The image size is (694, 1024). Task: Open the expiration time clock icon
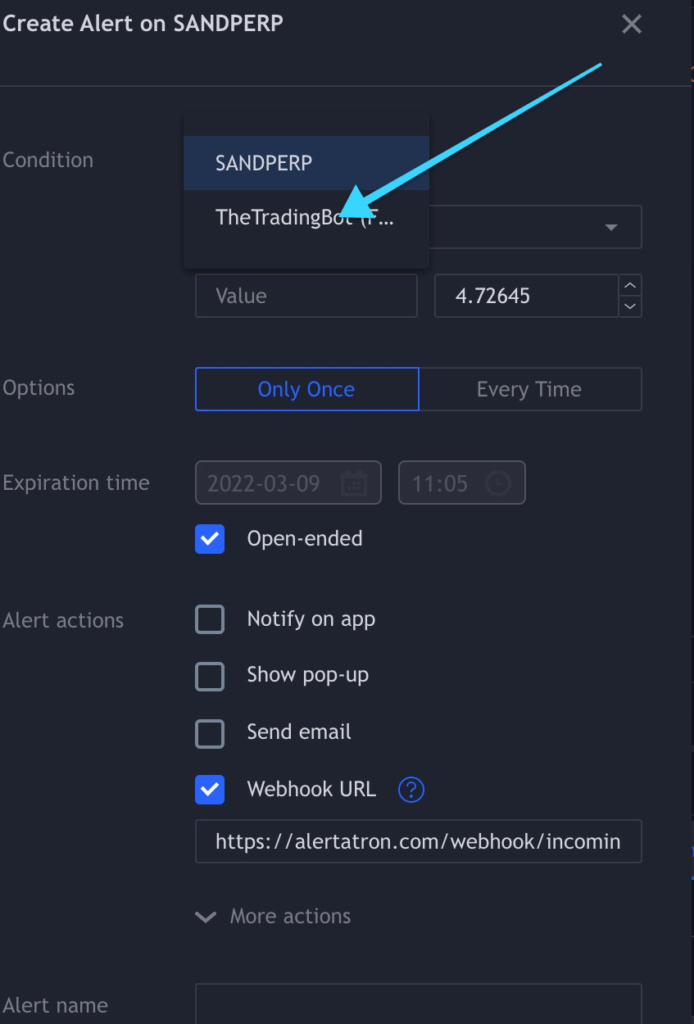tap(497, 483)
